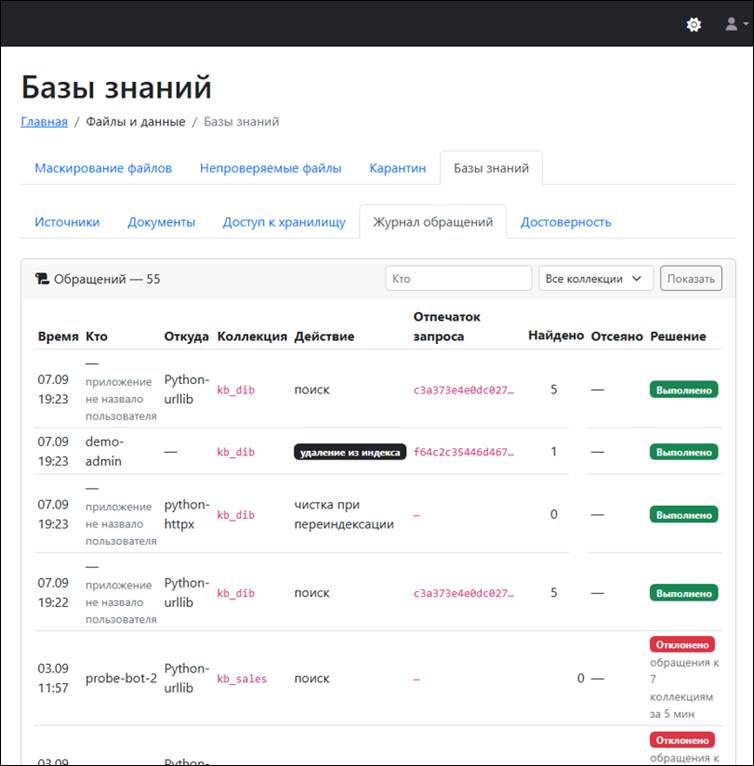Click the Коллекция column header
Viewport: 754px width, 766px height.
[x=252, y=336]
